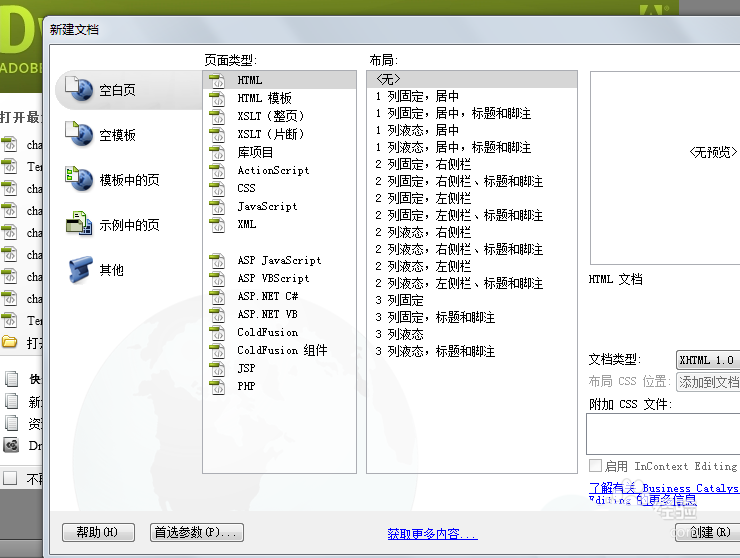Select layout 3 列液态
Image resolution: width=740 pixels, height=558 pixels.
(472, 334)
